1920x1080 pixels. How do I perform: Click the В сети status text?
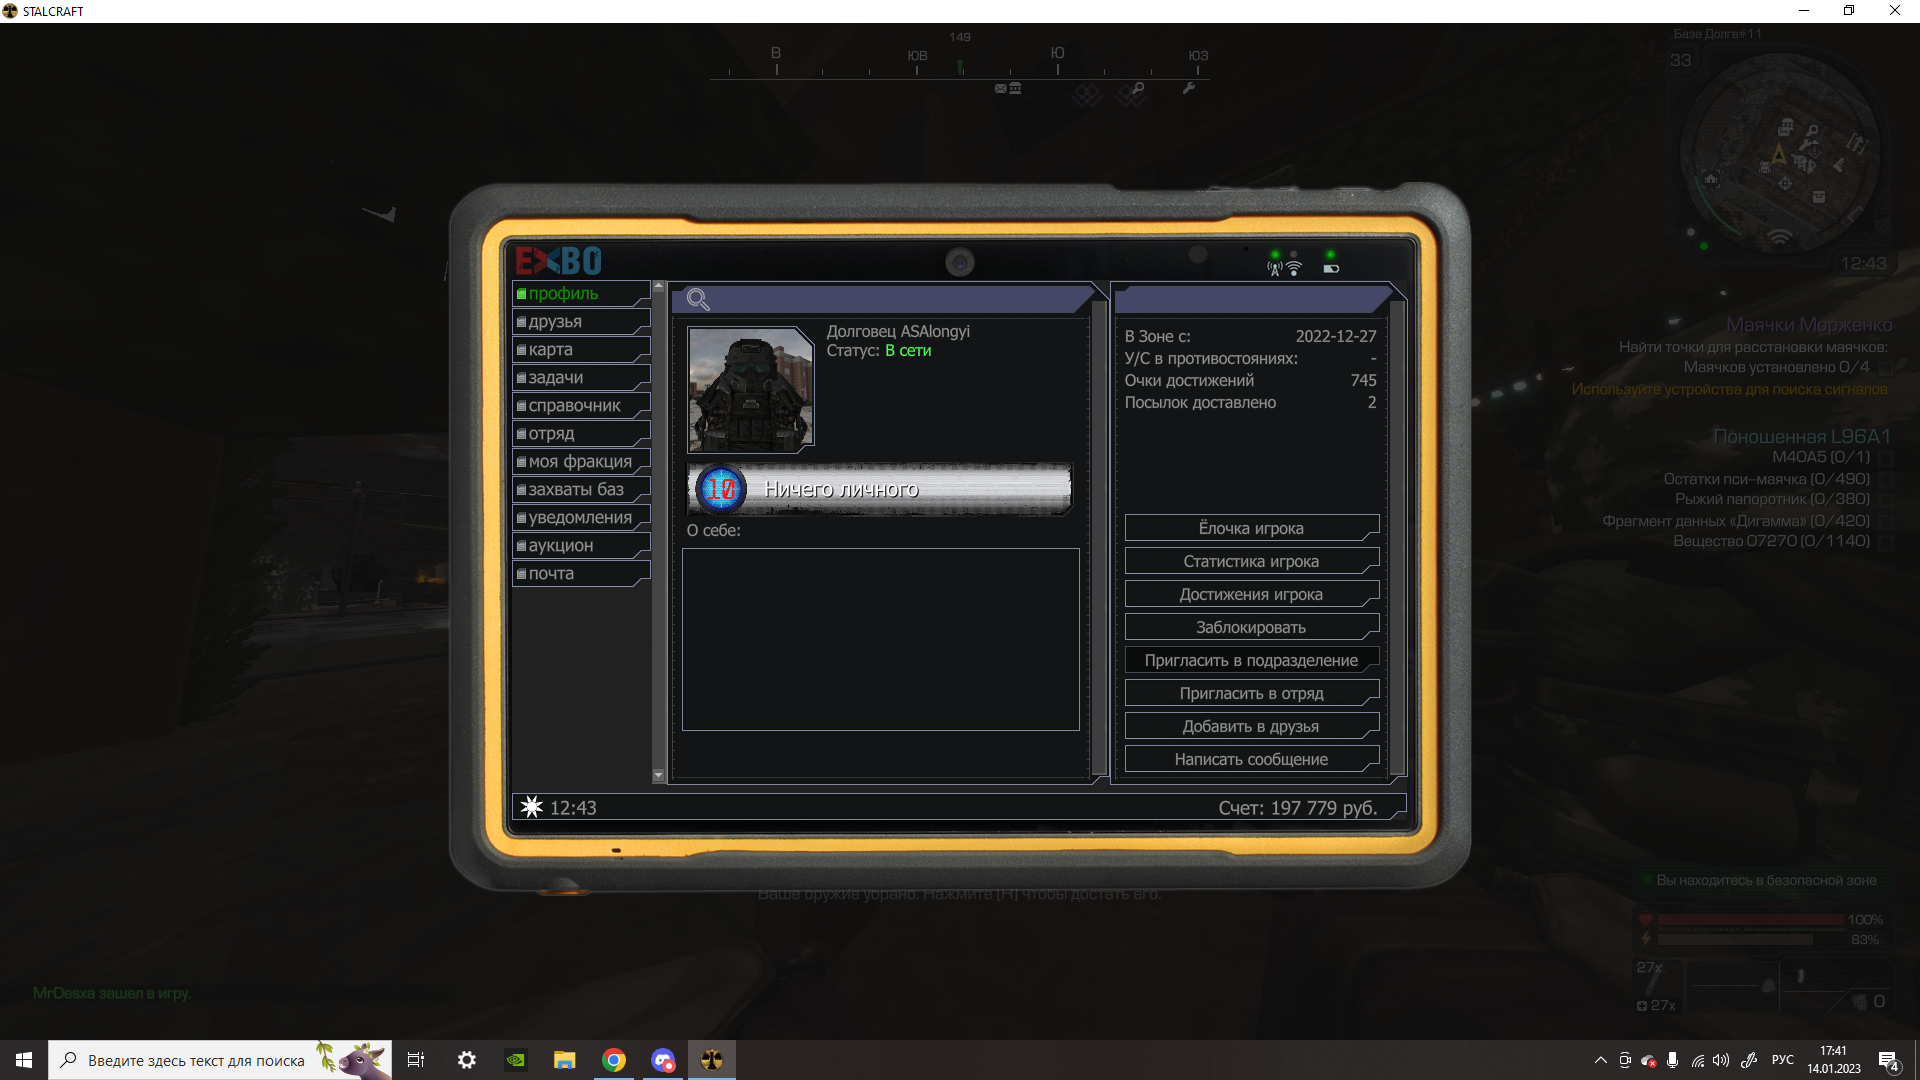click(908, 351)
